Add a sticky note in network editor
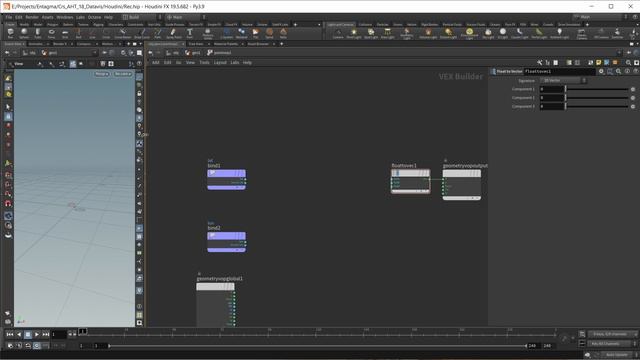 click(x=598, y=62)
